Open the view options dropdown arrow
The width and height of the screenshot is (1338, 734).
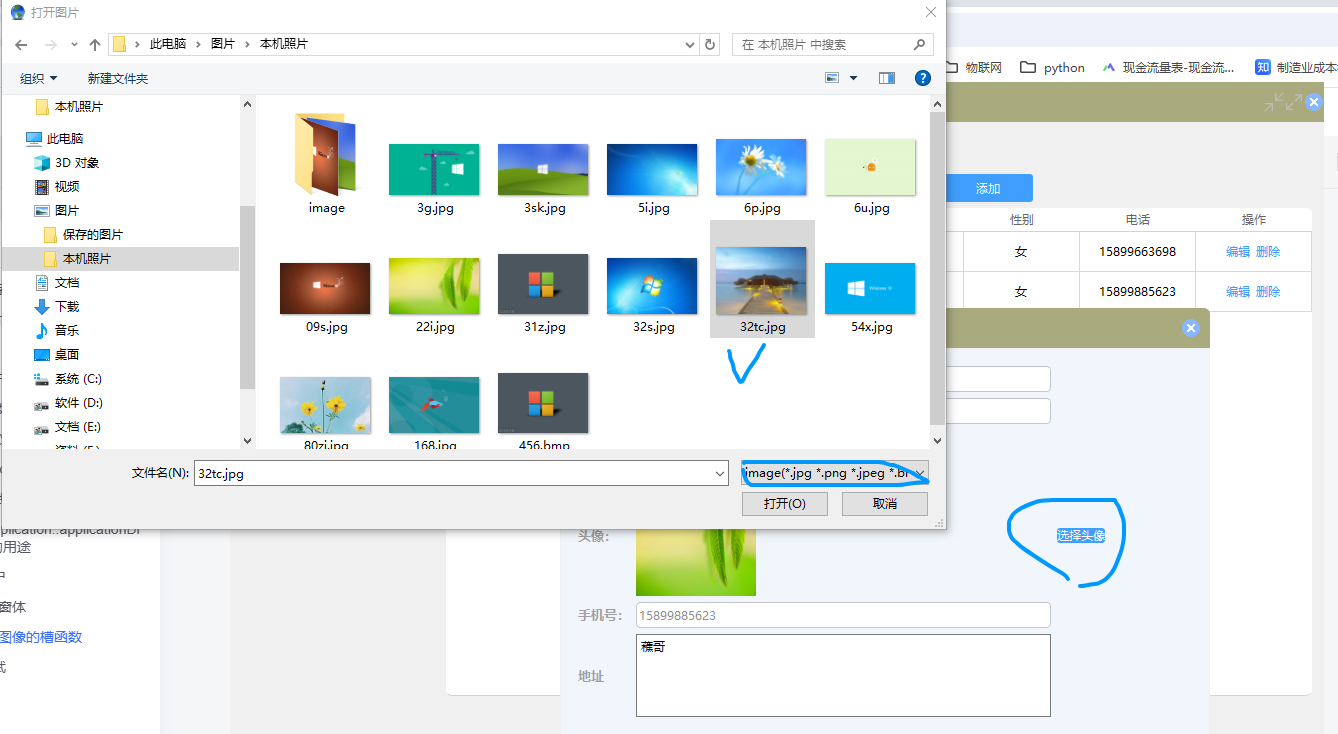click(x=853, y=78)
